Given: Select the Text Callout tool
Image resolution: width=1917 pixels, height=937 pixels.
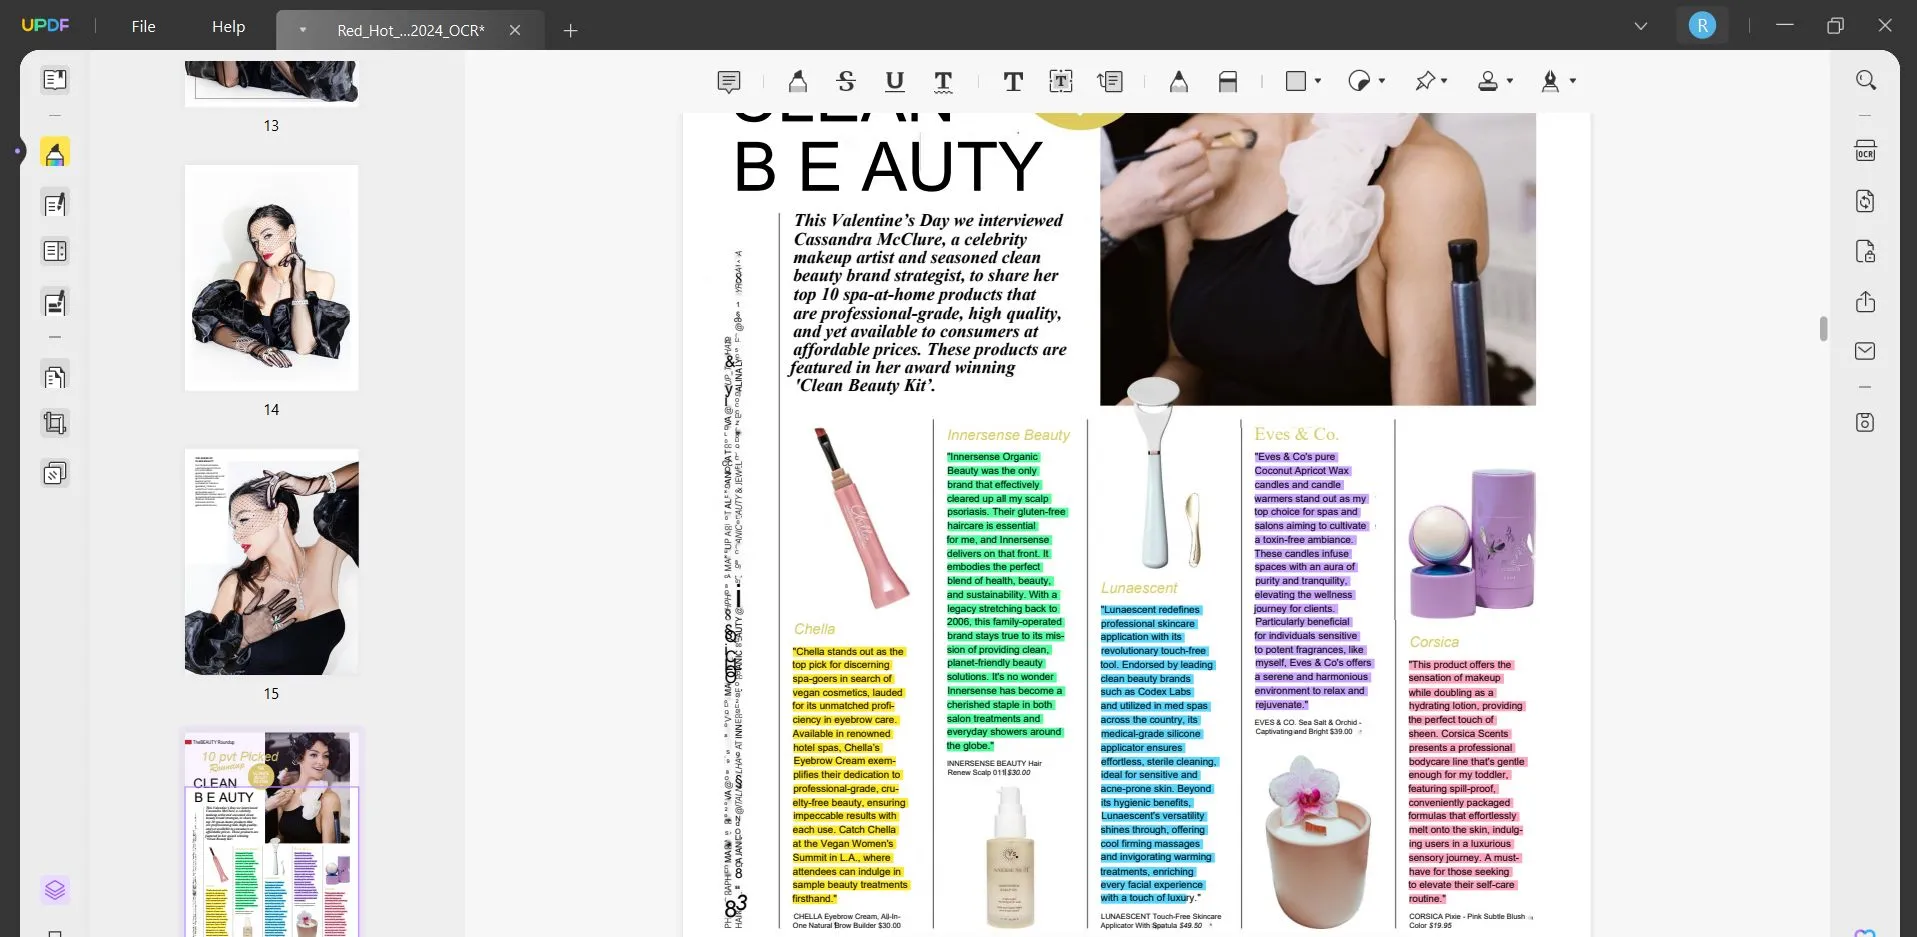Looking at the screenshot, I should [x=1110, y=82].
